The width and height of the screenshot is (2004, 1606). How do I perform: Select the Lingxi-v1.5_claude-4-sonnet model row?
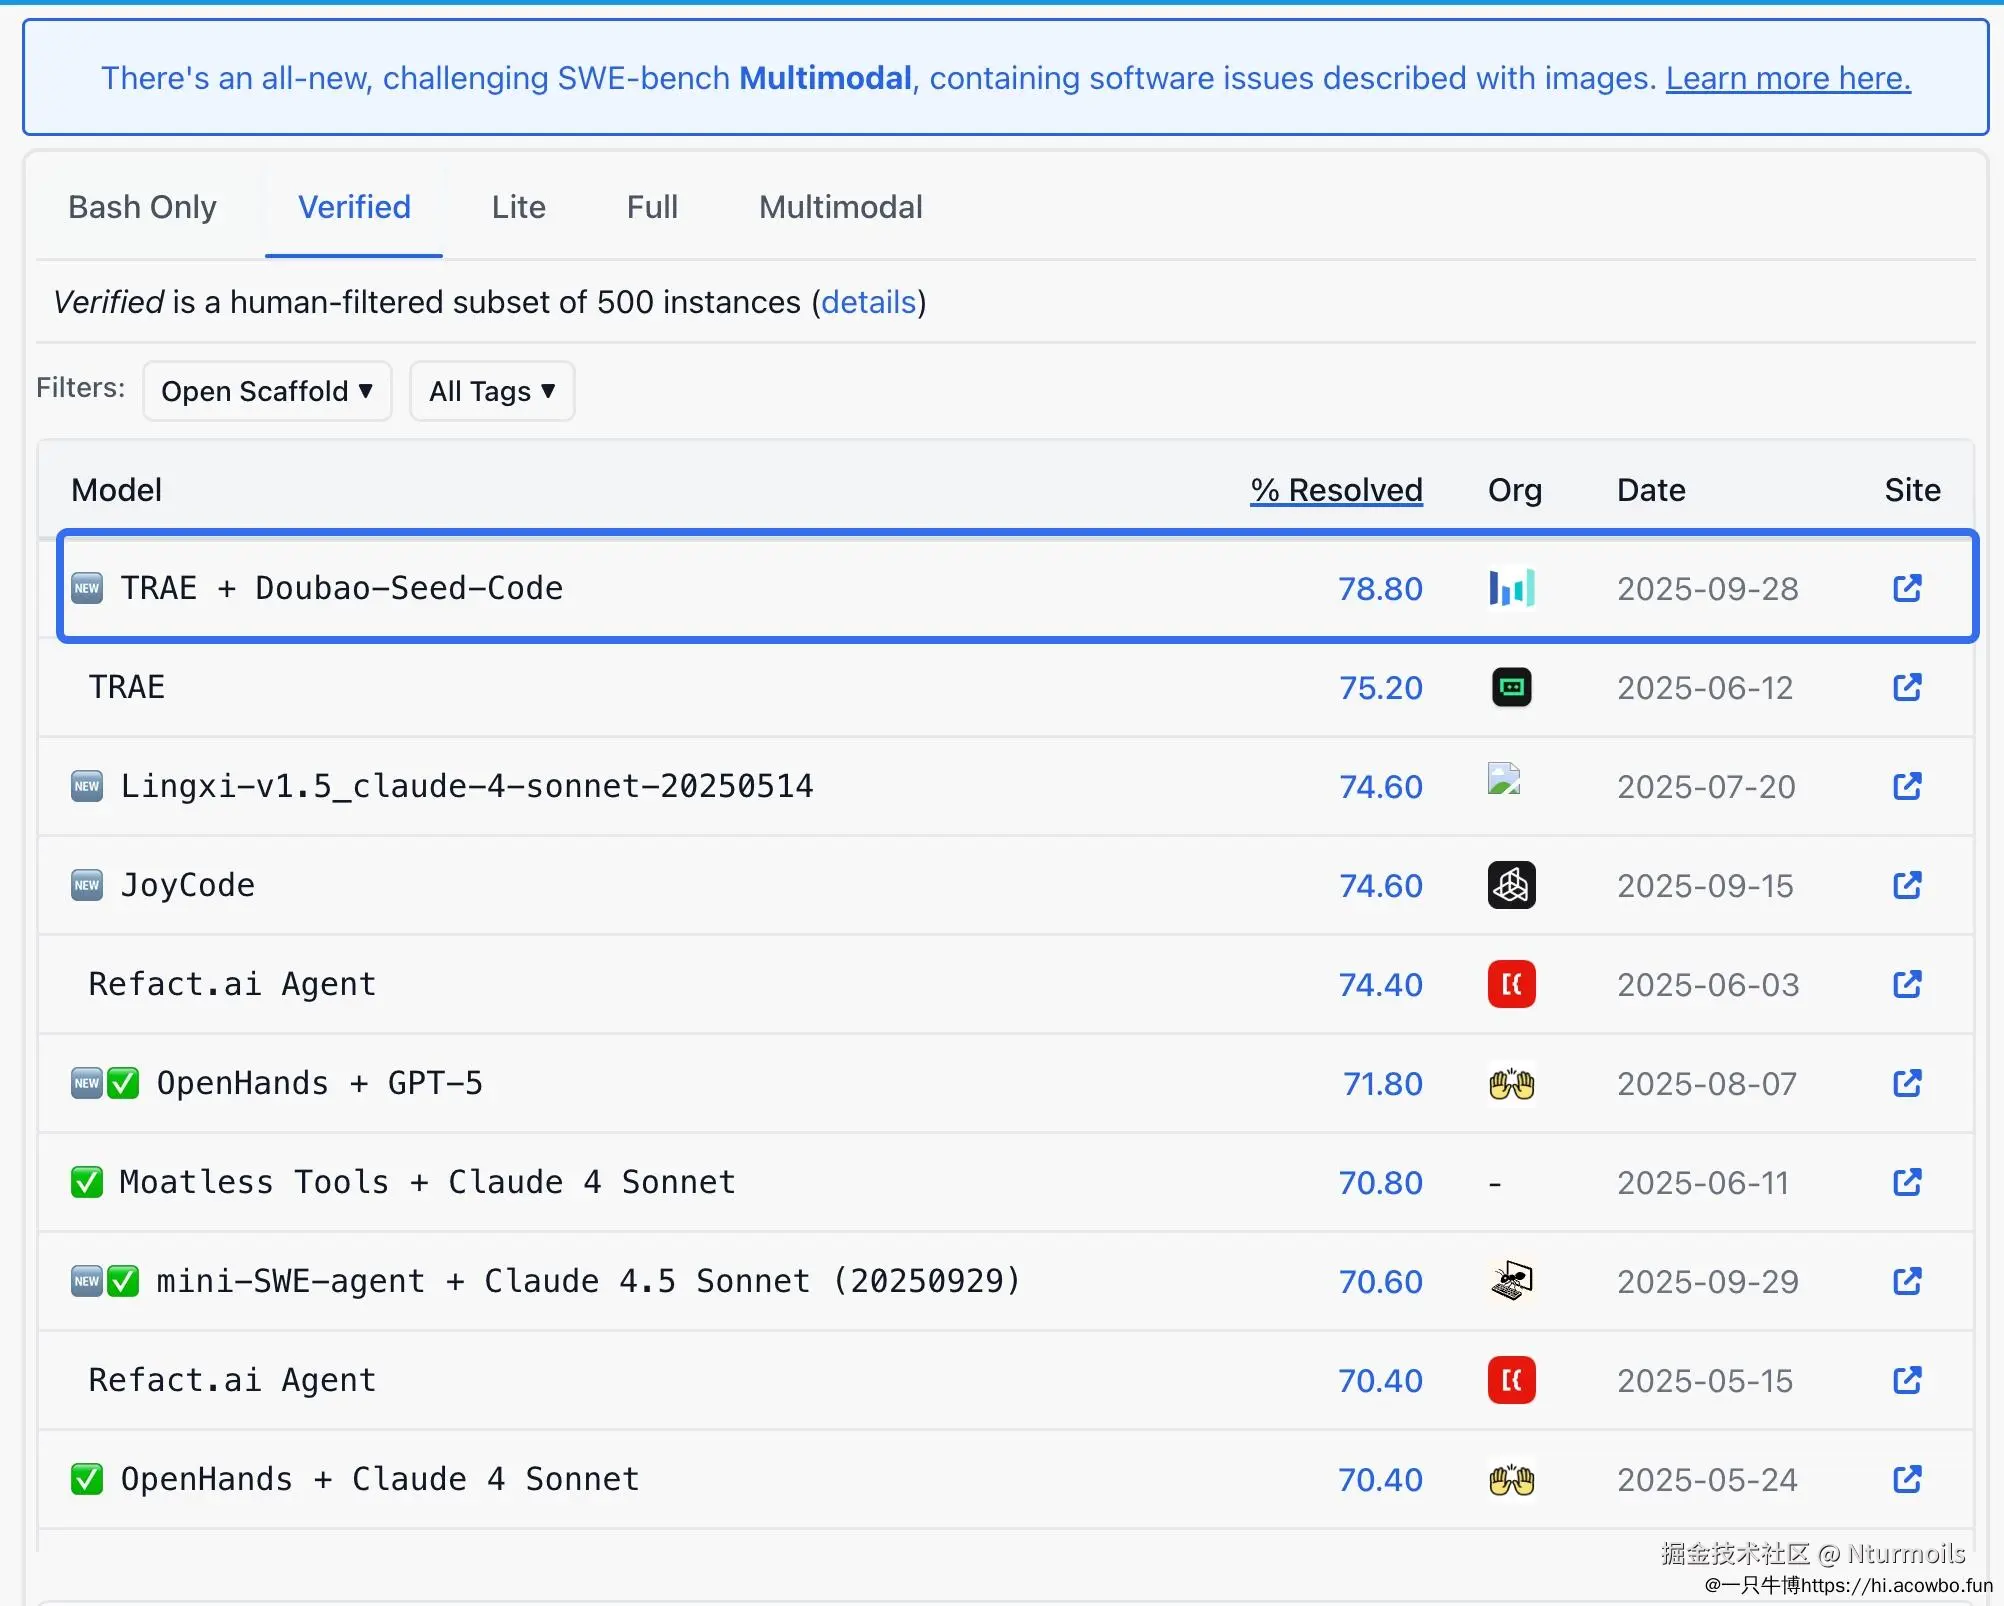click(466, 786)
